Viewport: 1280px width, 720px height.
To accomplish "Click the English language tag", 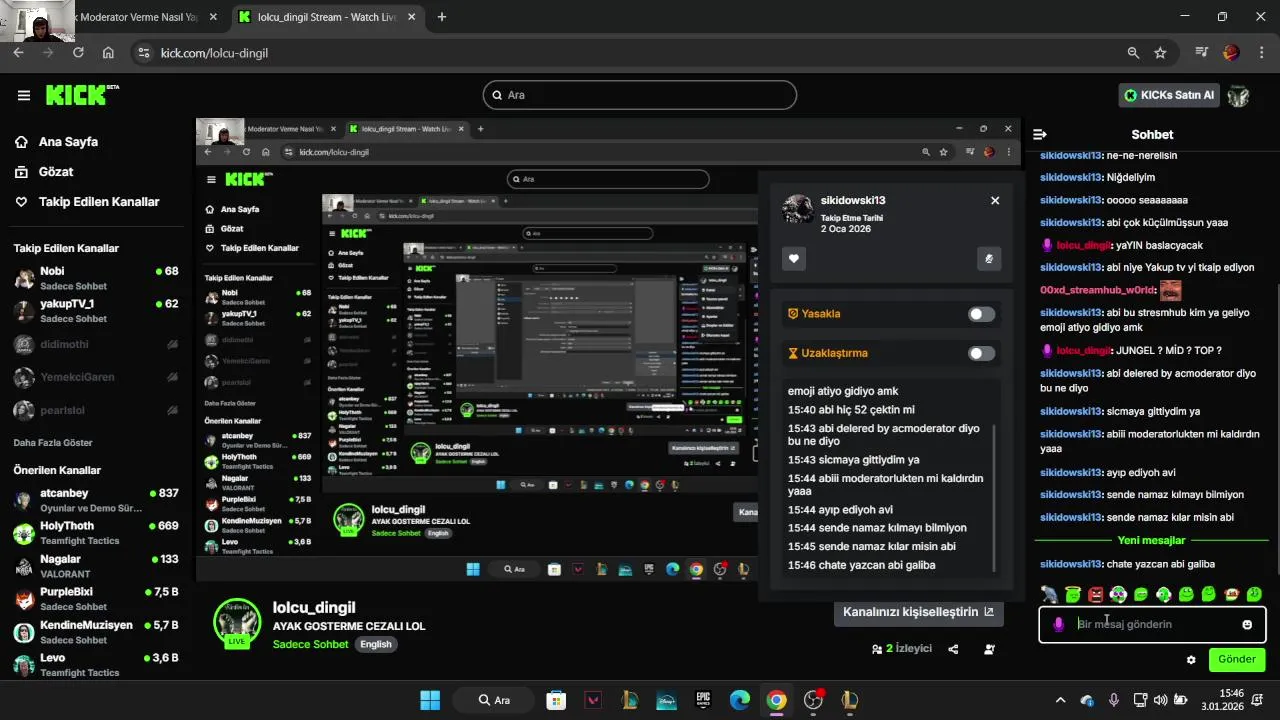I will tap(376, 645).
